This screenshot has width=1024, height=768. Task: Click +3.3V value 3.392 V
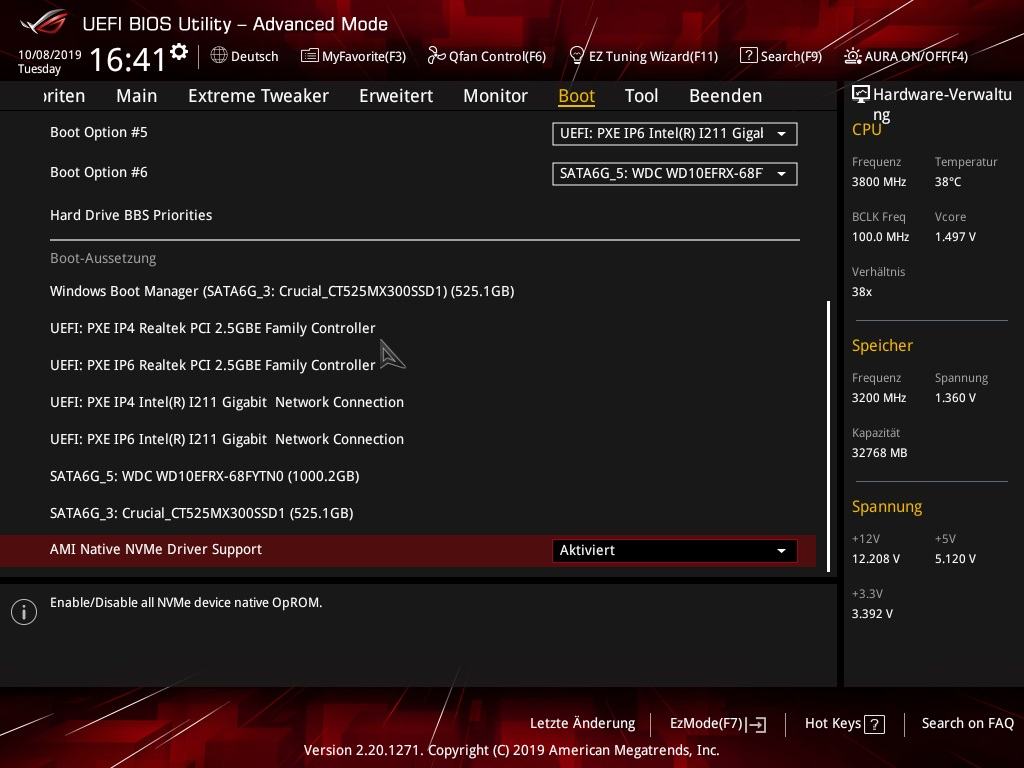872,614
